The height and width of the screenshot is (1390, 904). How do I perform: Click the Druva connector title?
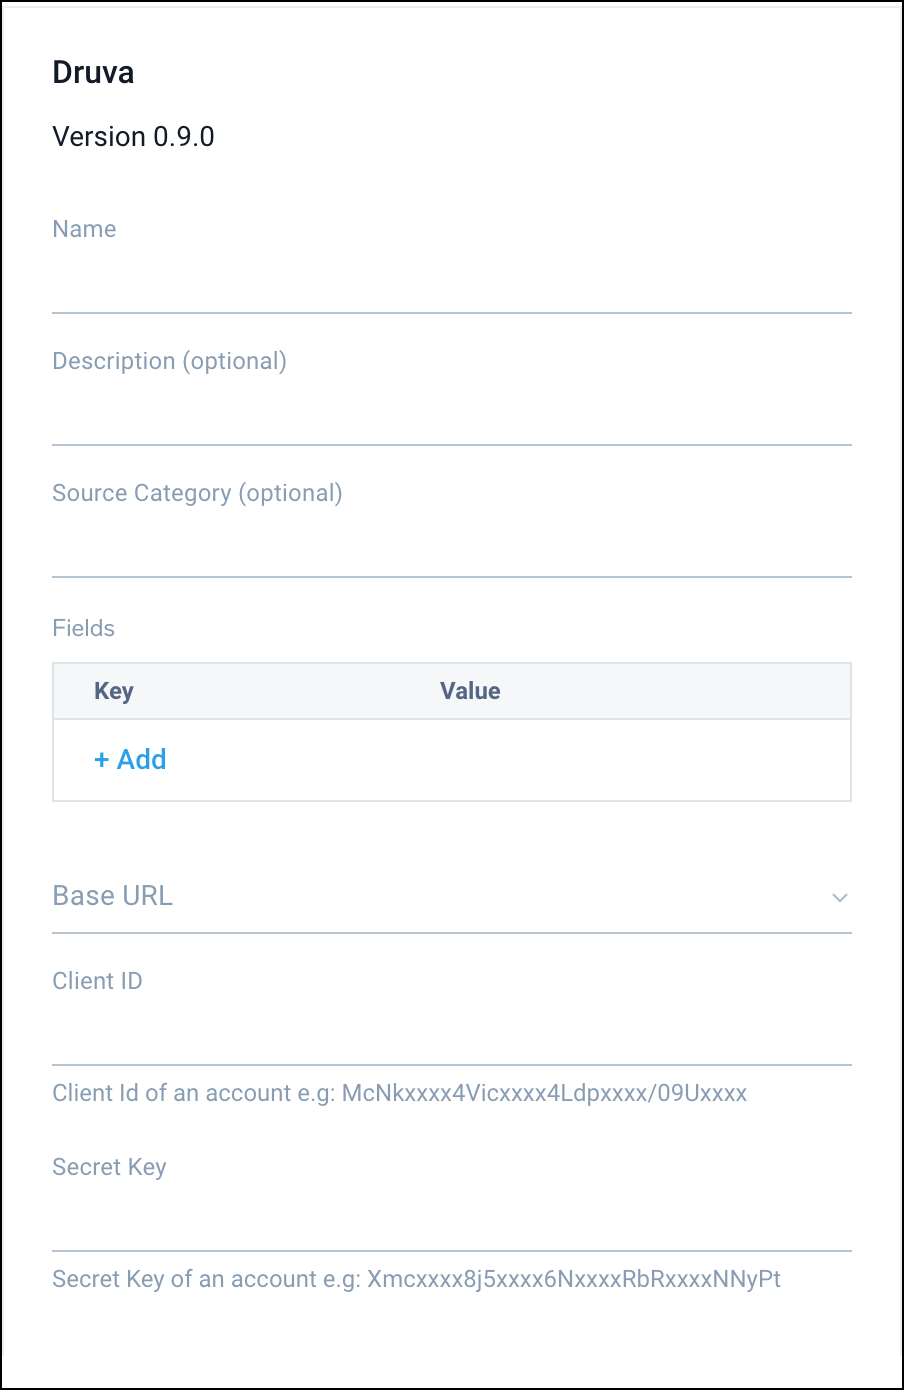tap(93, 71)
